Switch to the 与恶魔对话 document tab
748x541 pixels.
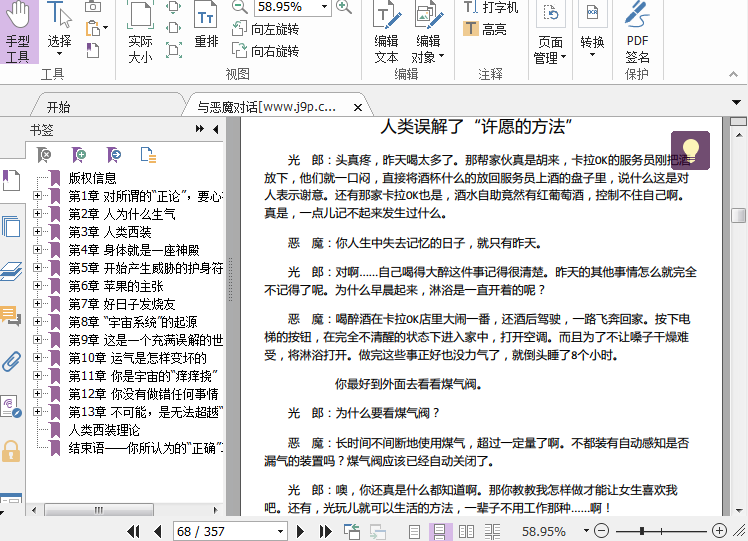[267, 107]
